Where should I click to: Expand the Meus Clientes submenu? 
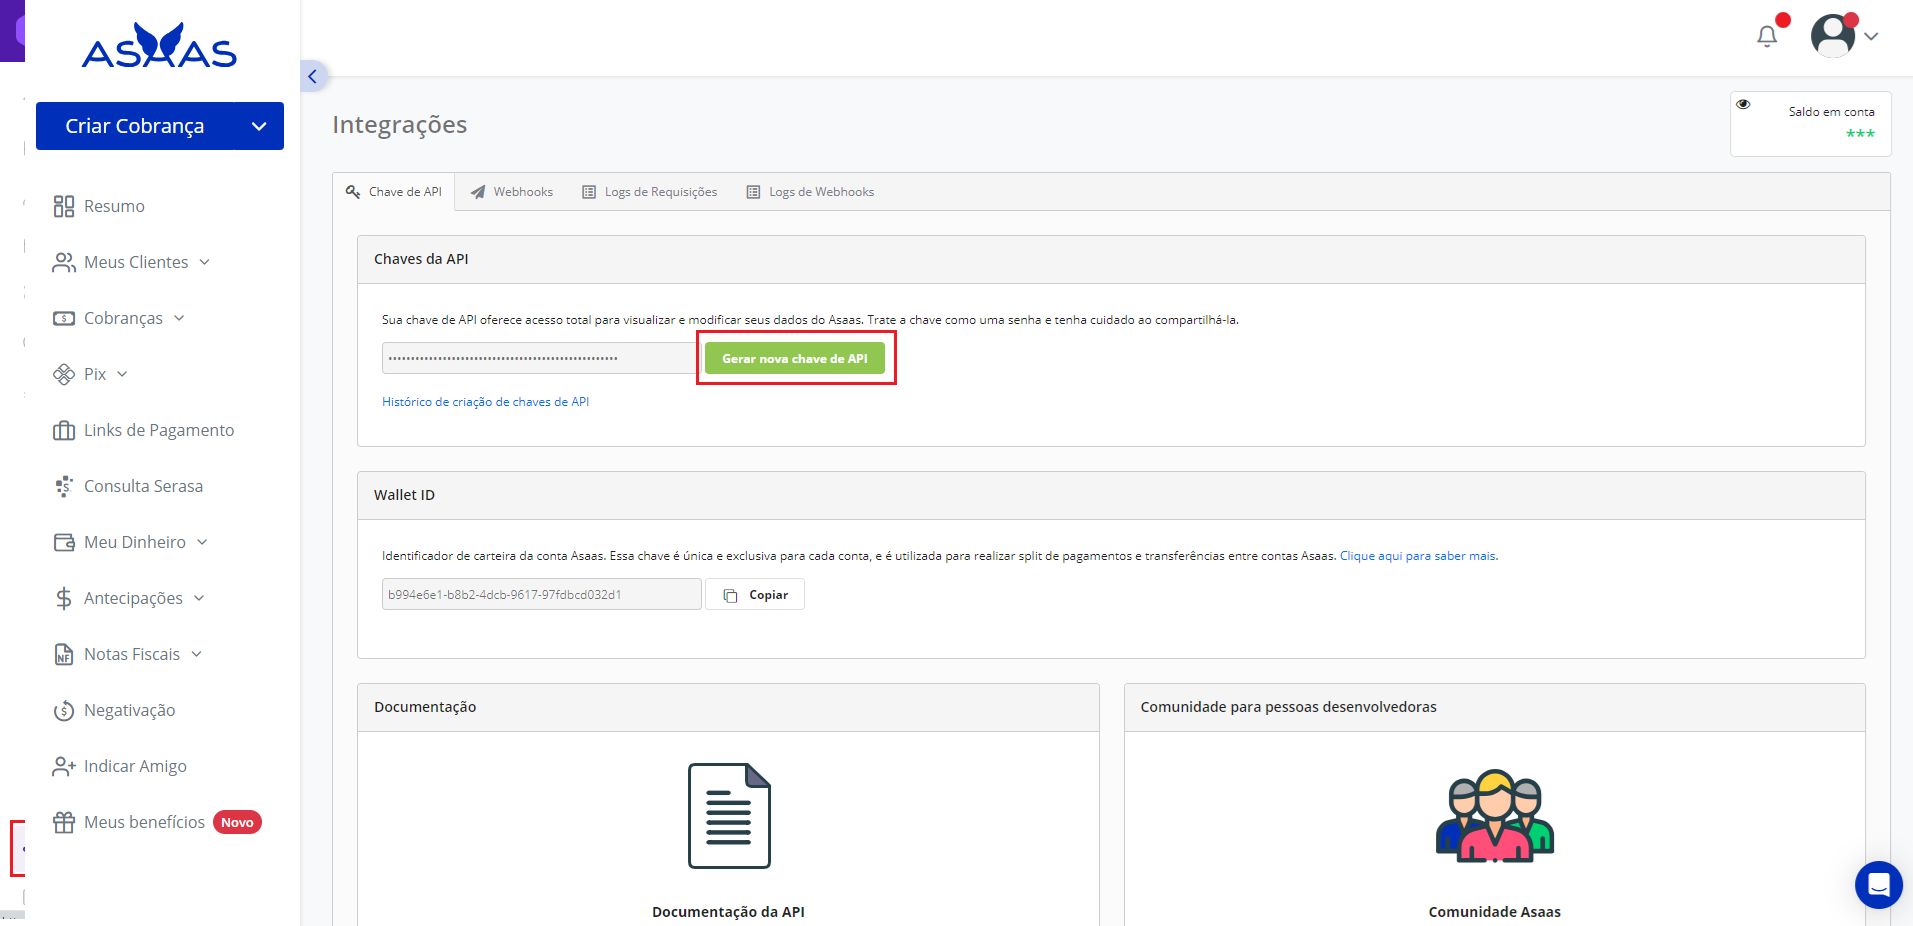[x=136, y=262]
